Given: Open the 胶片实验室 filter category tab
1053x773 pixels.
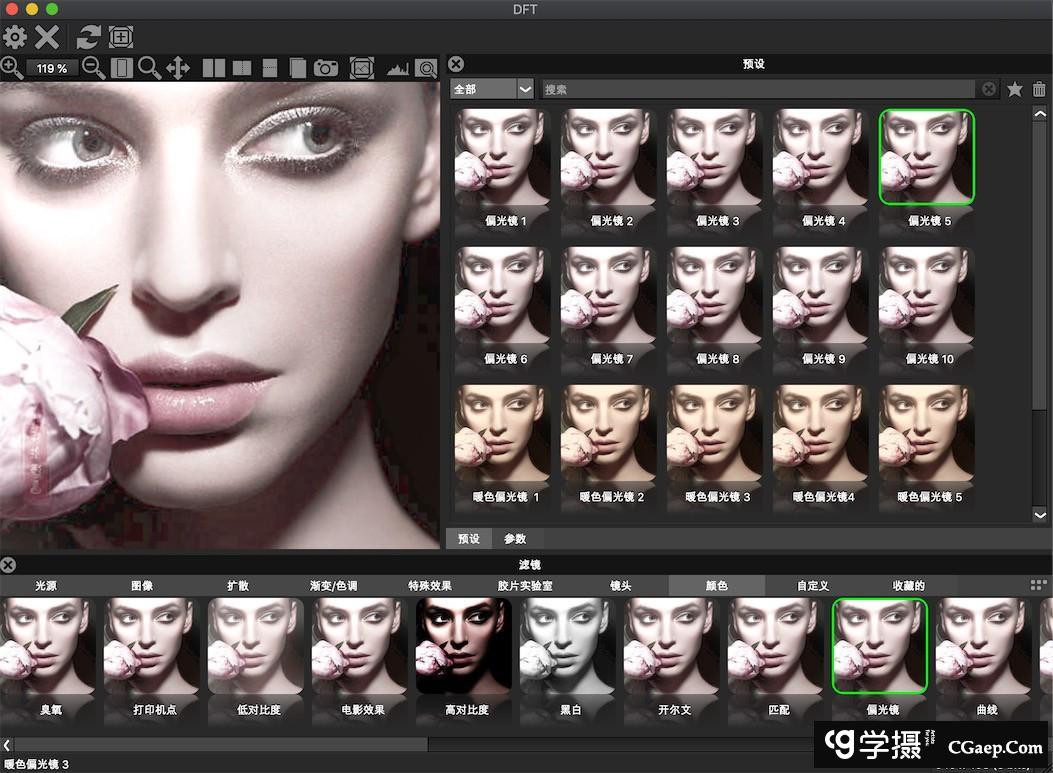Looking at the screenshot, I should 525,585.
